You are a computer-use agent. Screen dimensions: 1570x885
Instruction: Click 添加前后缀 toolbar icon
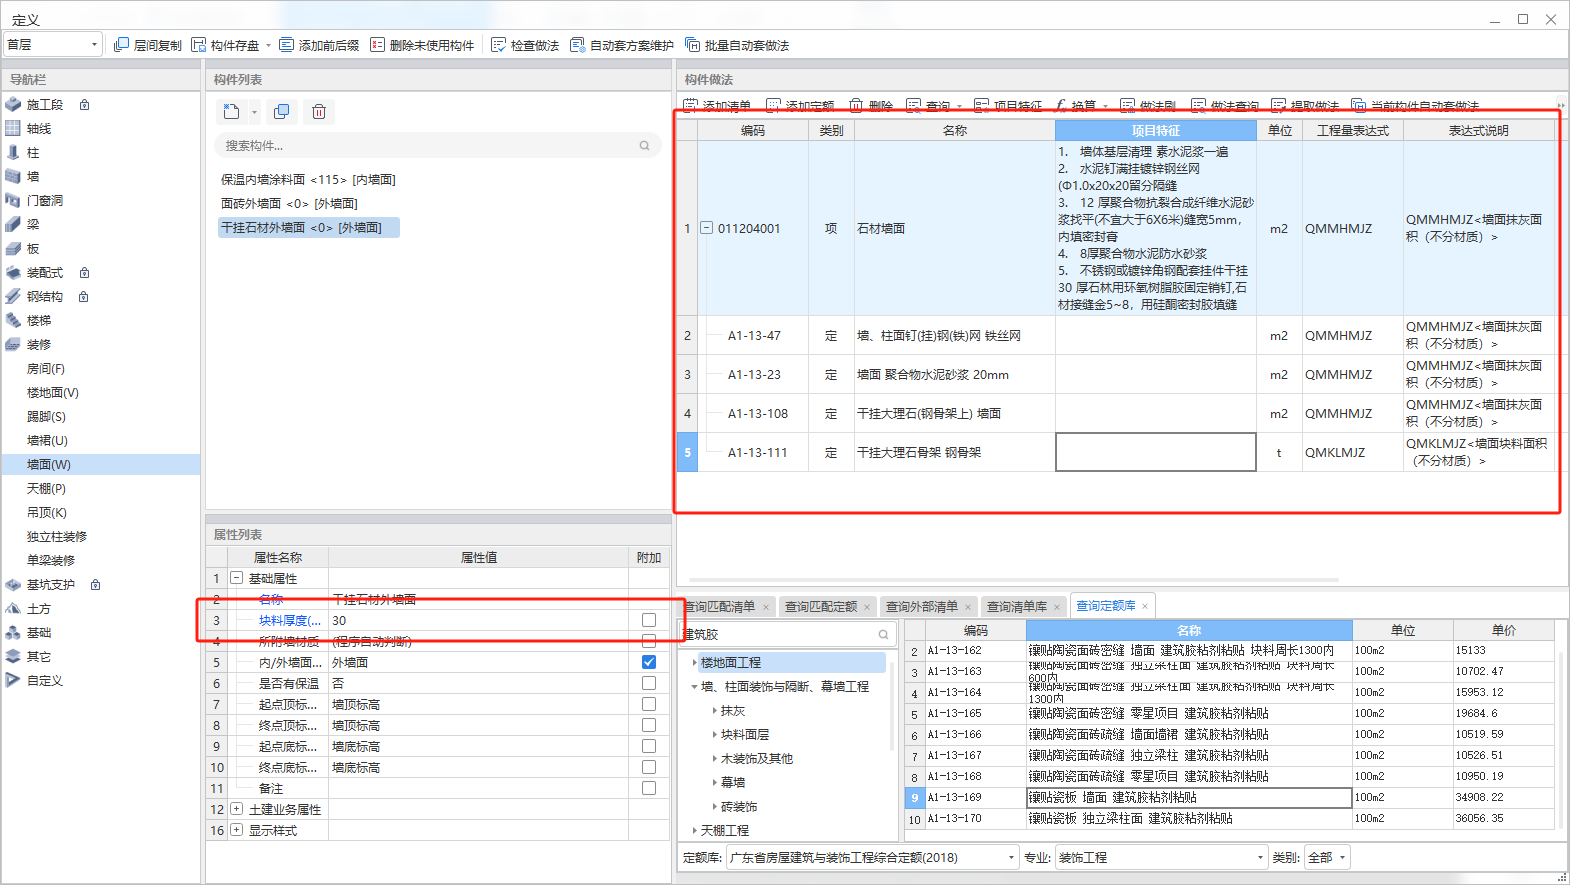287,45
